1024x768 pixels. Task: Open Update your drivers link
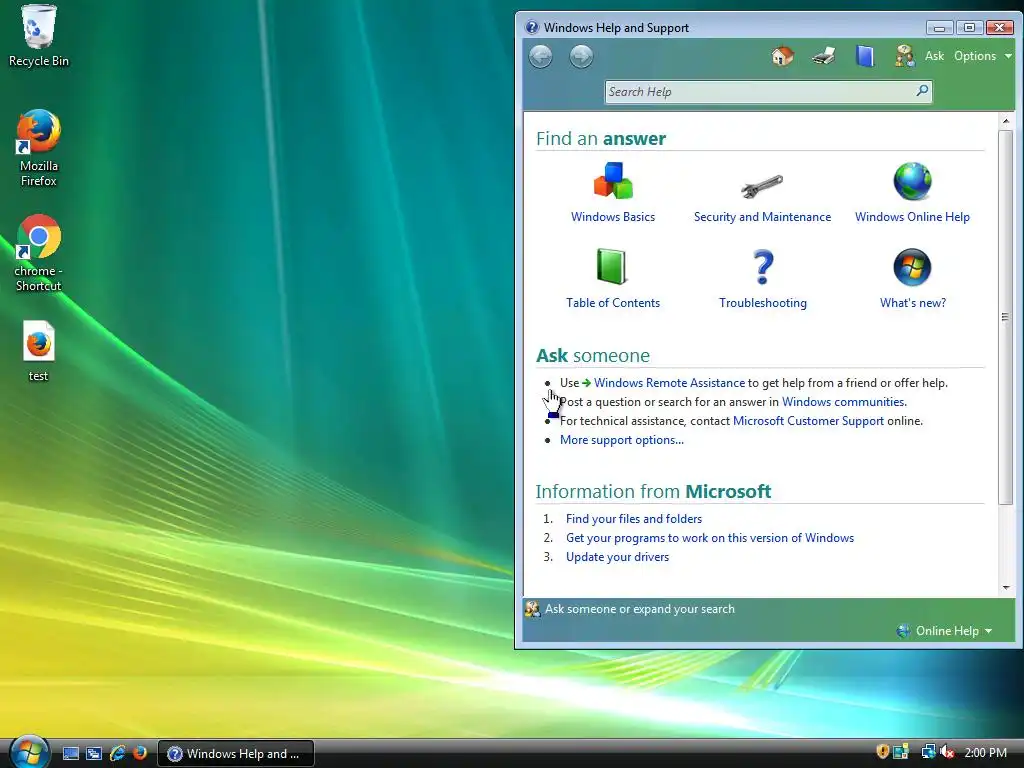click(x=617, y=556)
